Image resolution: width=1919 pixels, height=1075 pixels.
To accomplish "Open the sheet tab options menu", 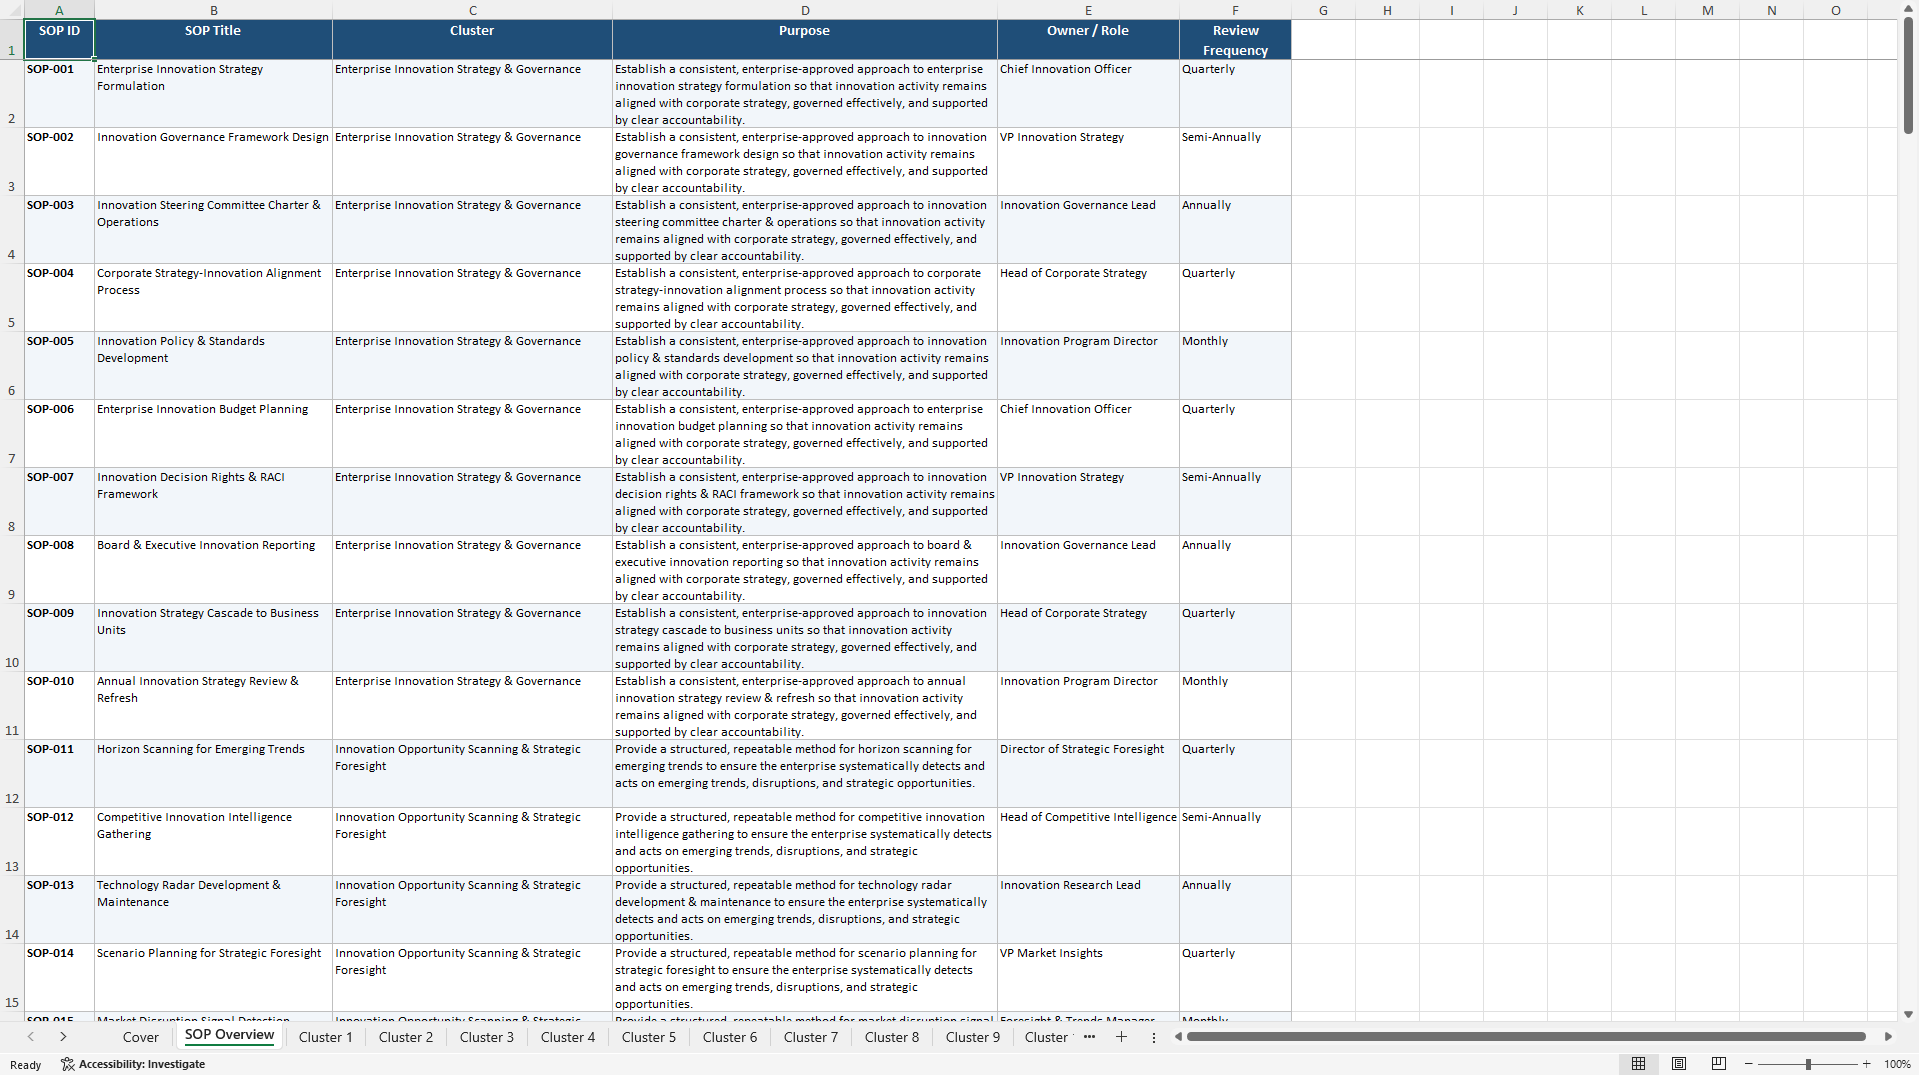I will click(1154, 1037).
